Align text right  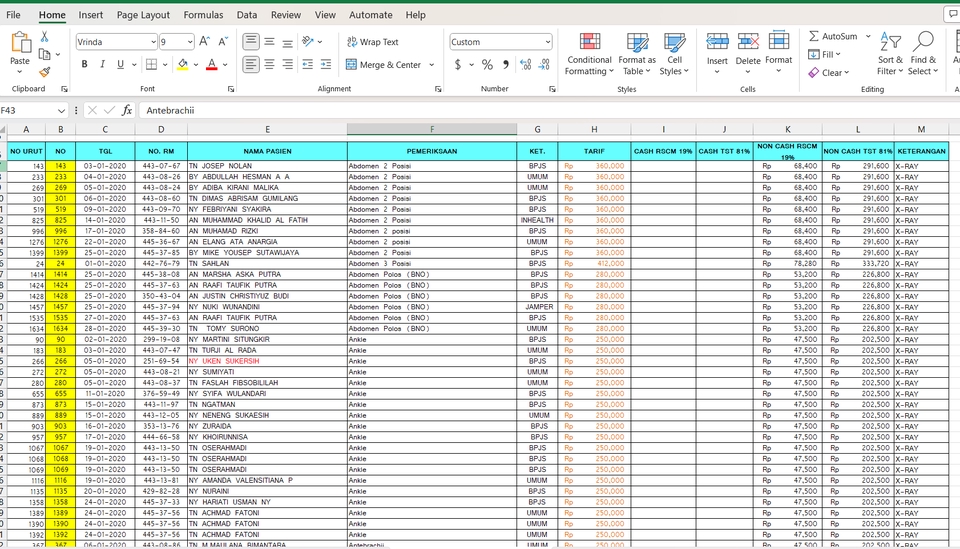tap(287, 64)
